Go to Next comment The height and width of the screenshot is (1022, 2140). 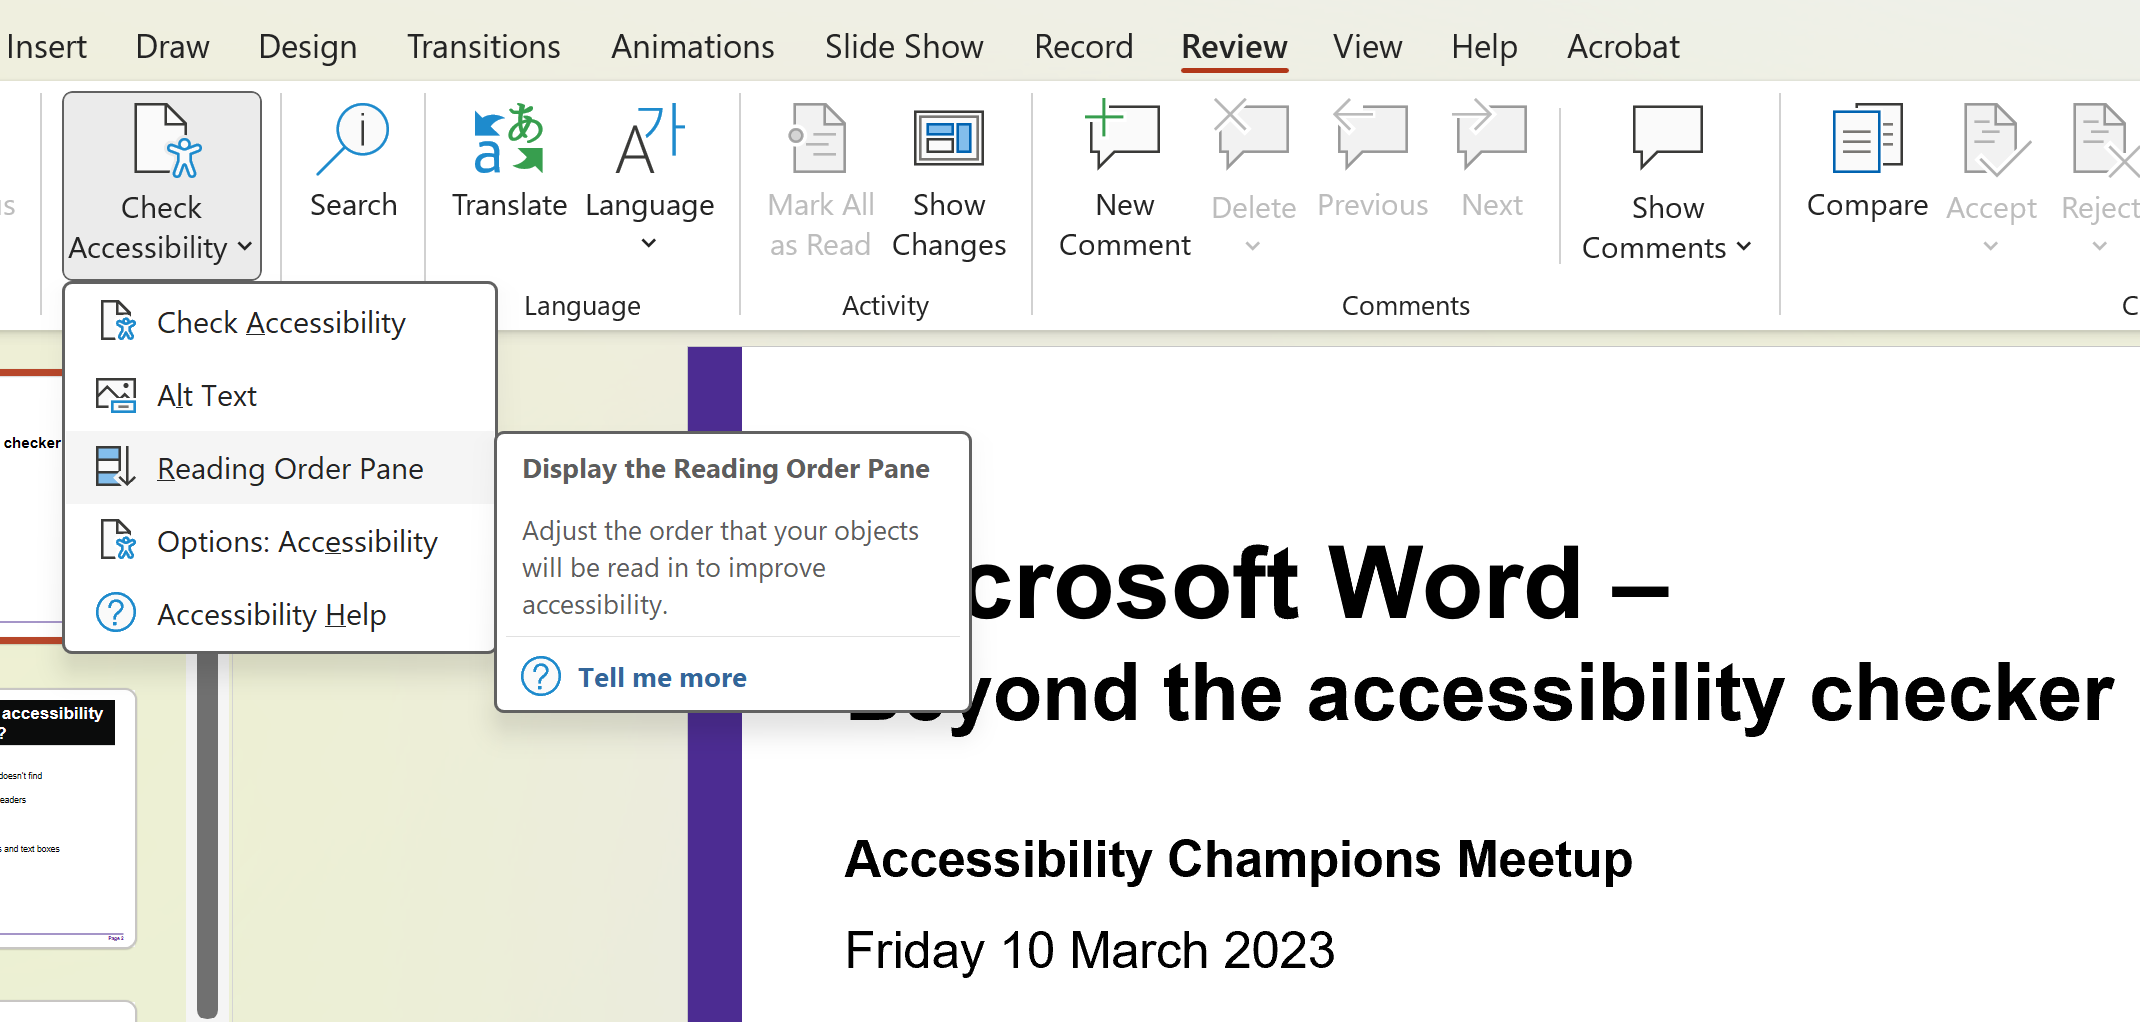point(1492,160)
